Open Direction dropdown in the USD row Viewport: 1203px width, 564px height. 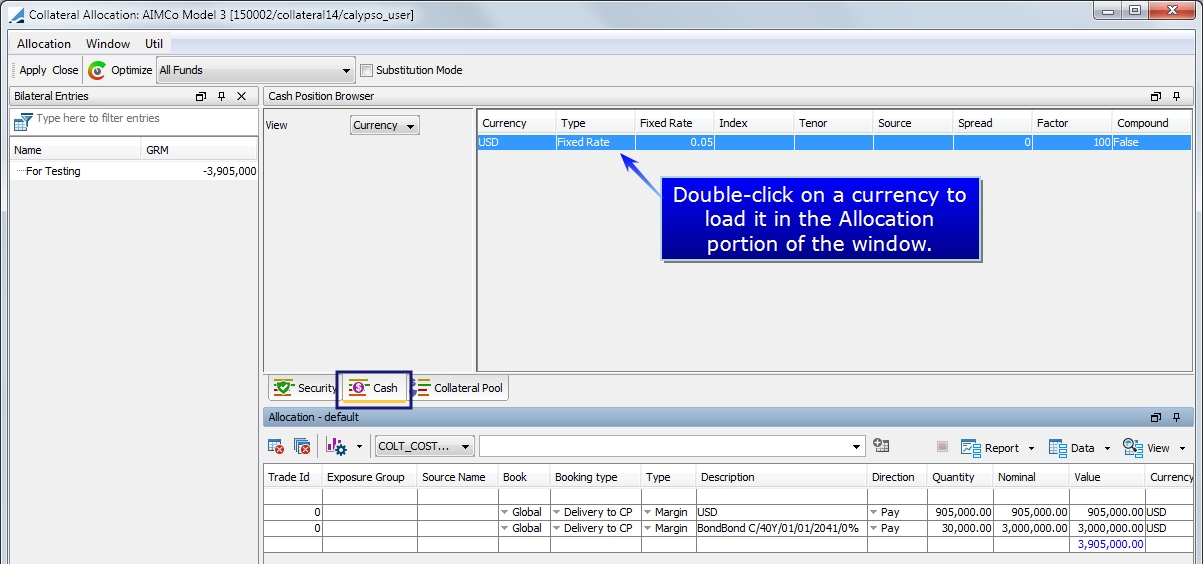click(874, 512)
